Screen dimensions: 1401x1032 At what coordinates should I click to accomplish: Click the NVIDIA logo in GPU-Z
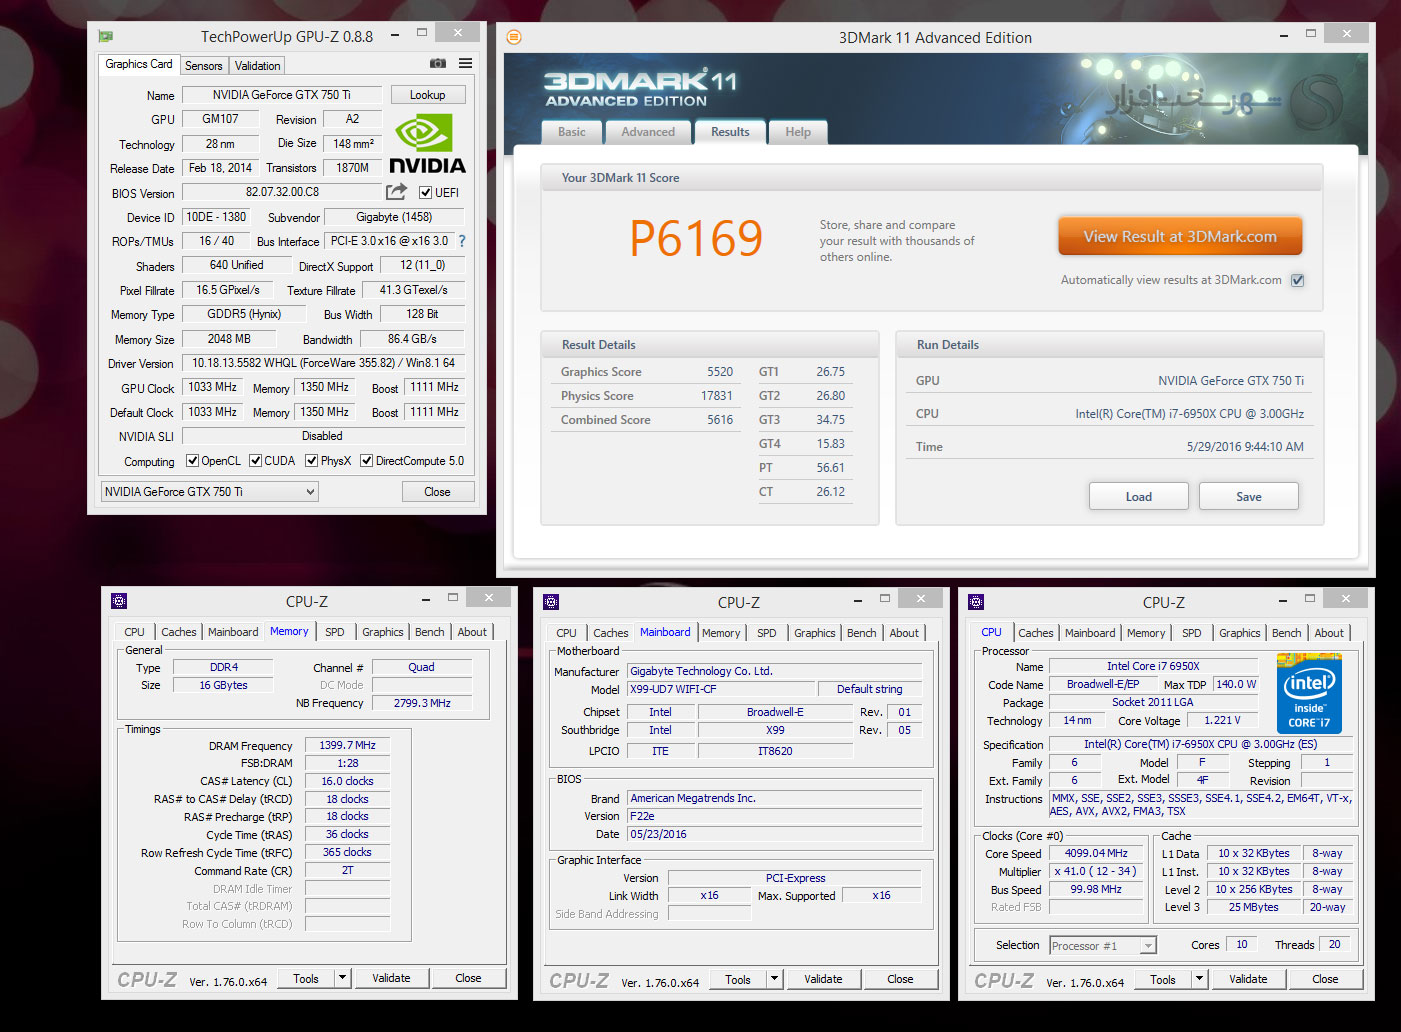427,144
